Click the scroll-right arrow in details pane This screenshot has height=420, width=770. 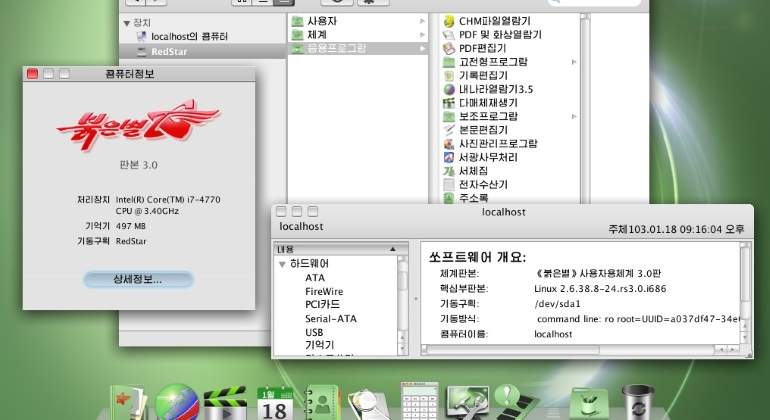pos(733,350)
